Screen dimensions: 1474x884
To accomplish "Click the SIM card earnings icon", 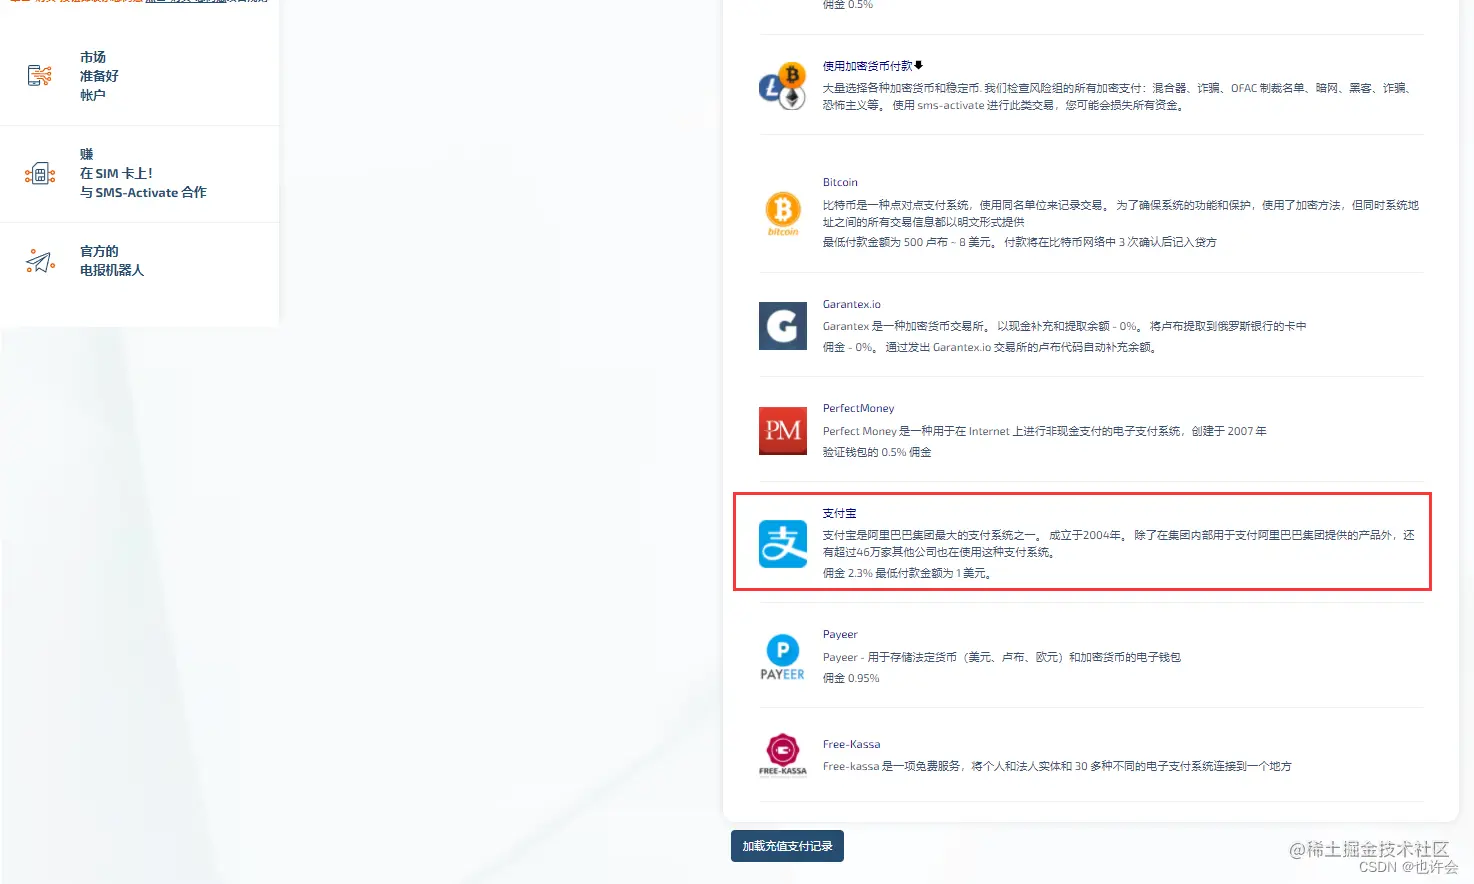I will coord(40,174).
